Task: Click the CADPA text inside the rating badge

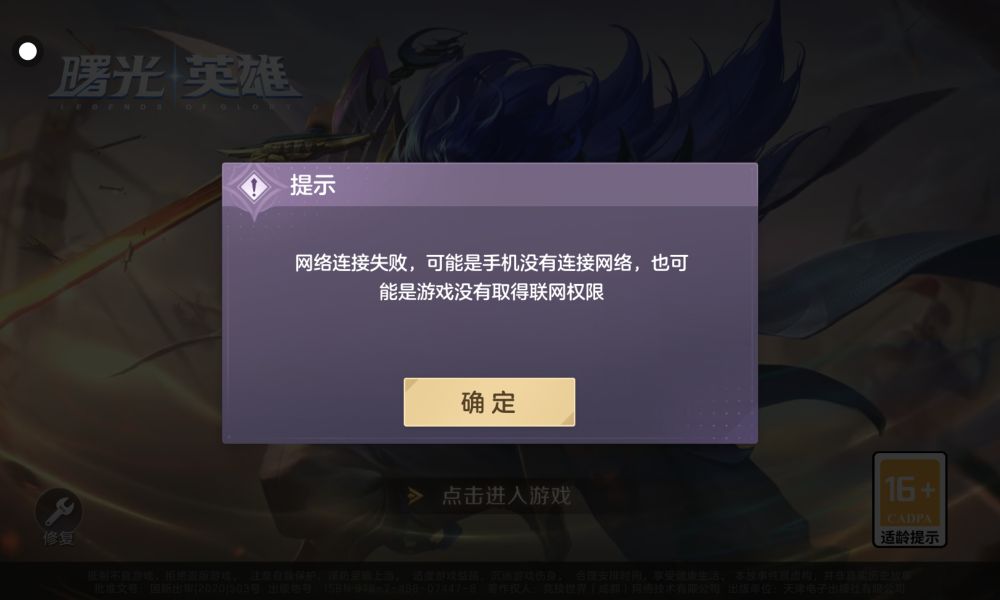Action: [x=909, y=517]
